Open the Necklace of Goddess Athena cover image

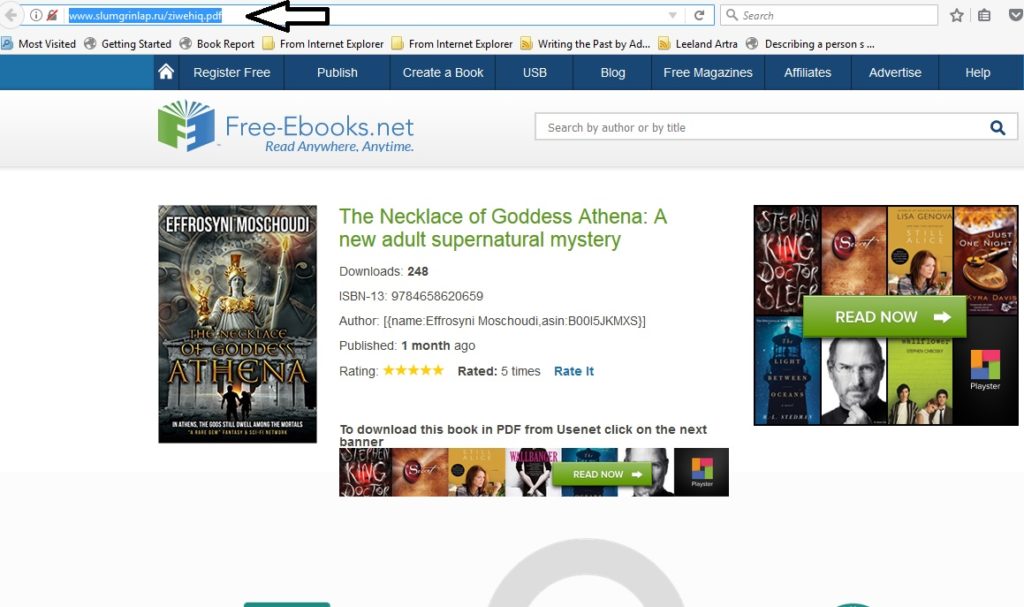238,324
